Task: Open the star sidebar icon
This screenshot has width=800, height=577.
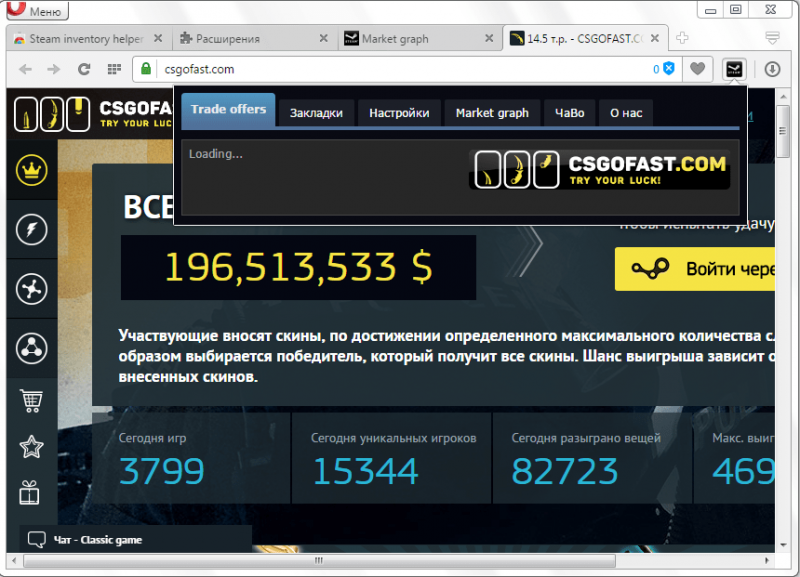Action: [31, 447]
